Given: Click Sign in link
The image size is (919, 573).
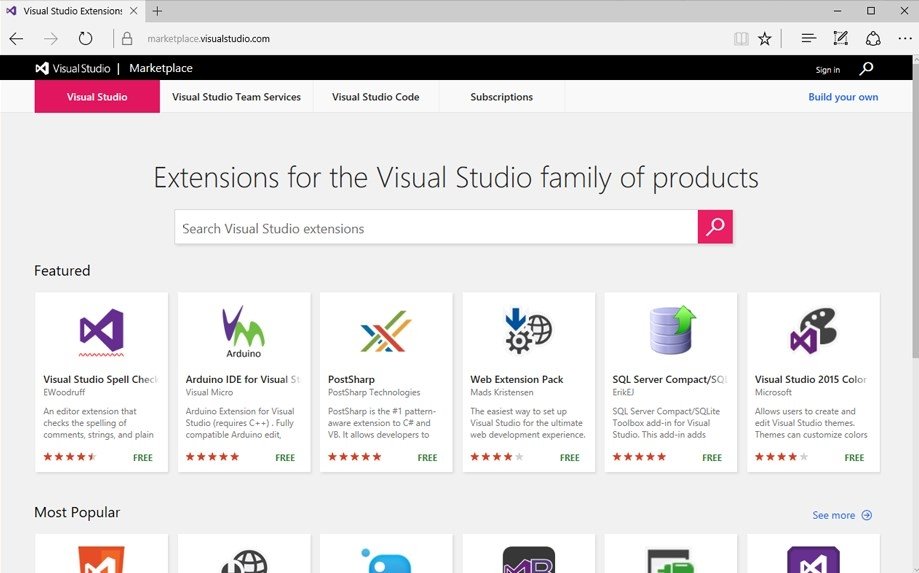Looking at the screenshot, I should [x=828, y=70].
